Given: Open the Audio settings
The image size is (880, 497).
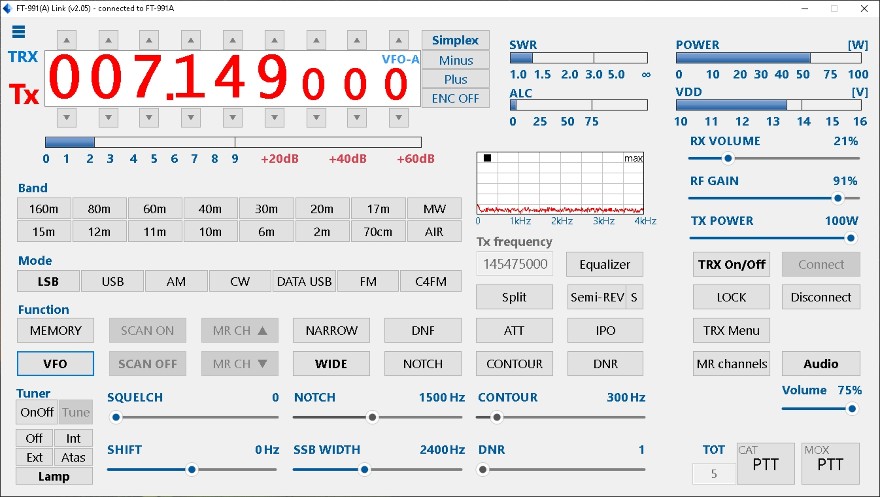Looking at the screenshot, I should coord(821,363).
